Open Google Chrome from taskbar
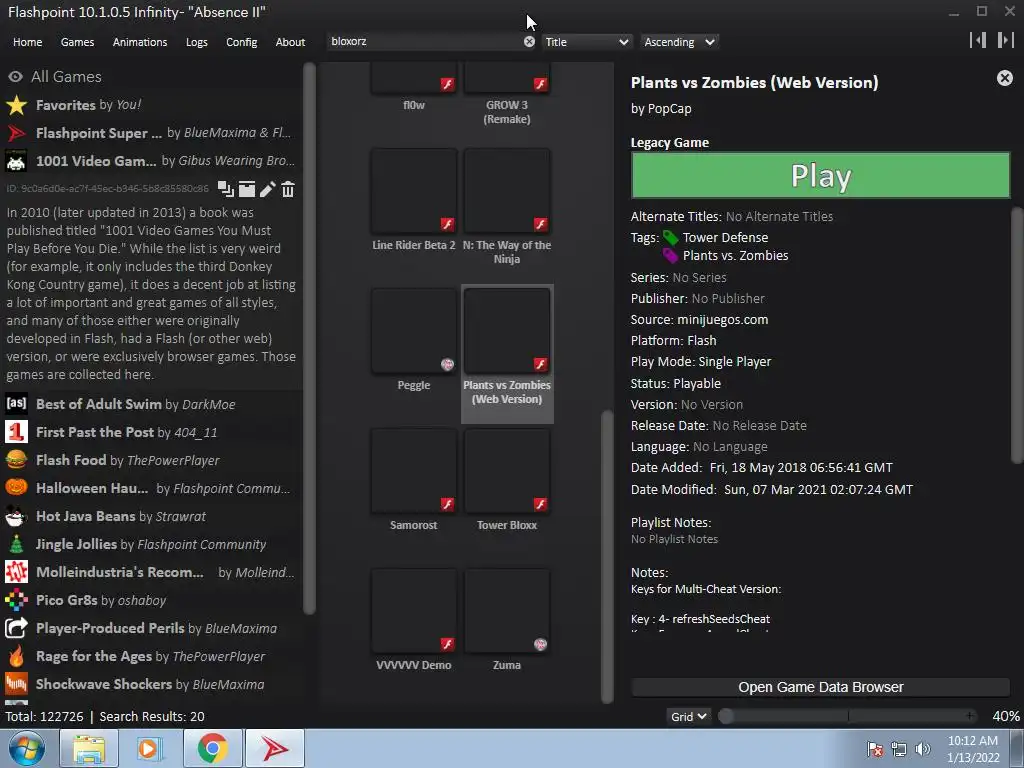 pos(212,748)
